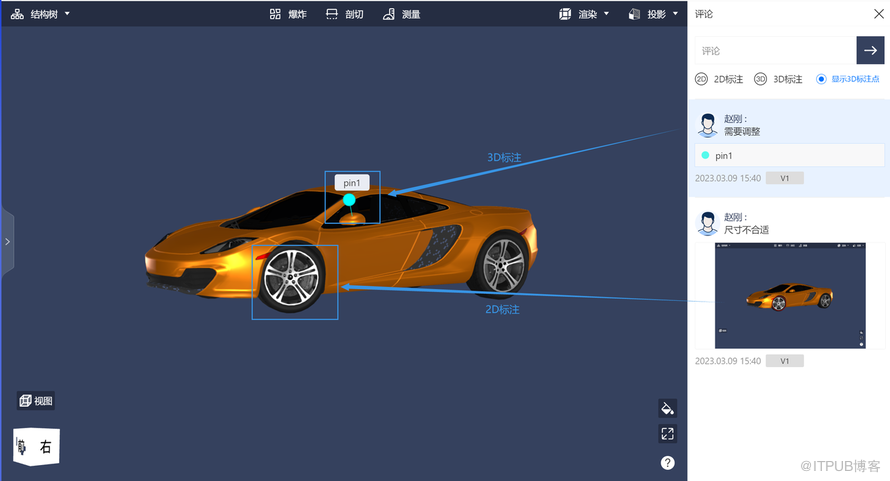The width and height of the screenshot is (890, 481).
Task: Expand the collapsed left side panel arrow
Action: click(7, 241)
